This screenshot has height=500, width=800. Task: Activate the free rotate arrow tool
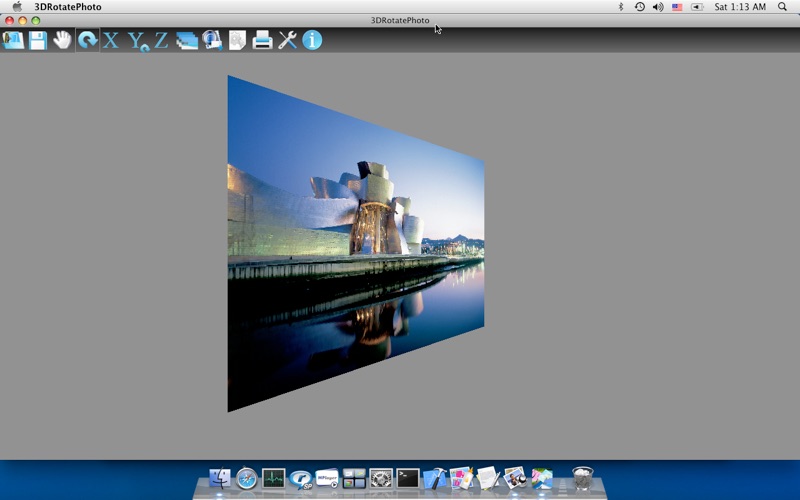(88, 40)
